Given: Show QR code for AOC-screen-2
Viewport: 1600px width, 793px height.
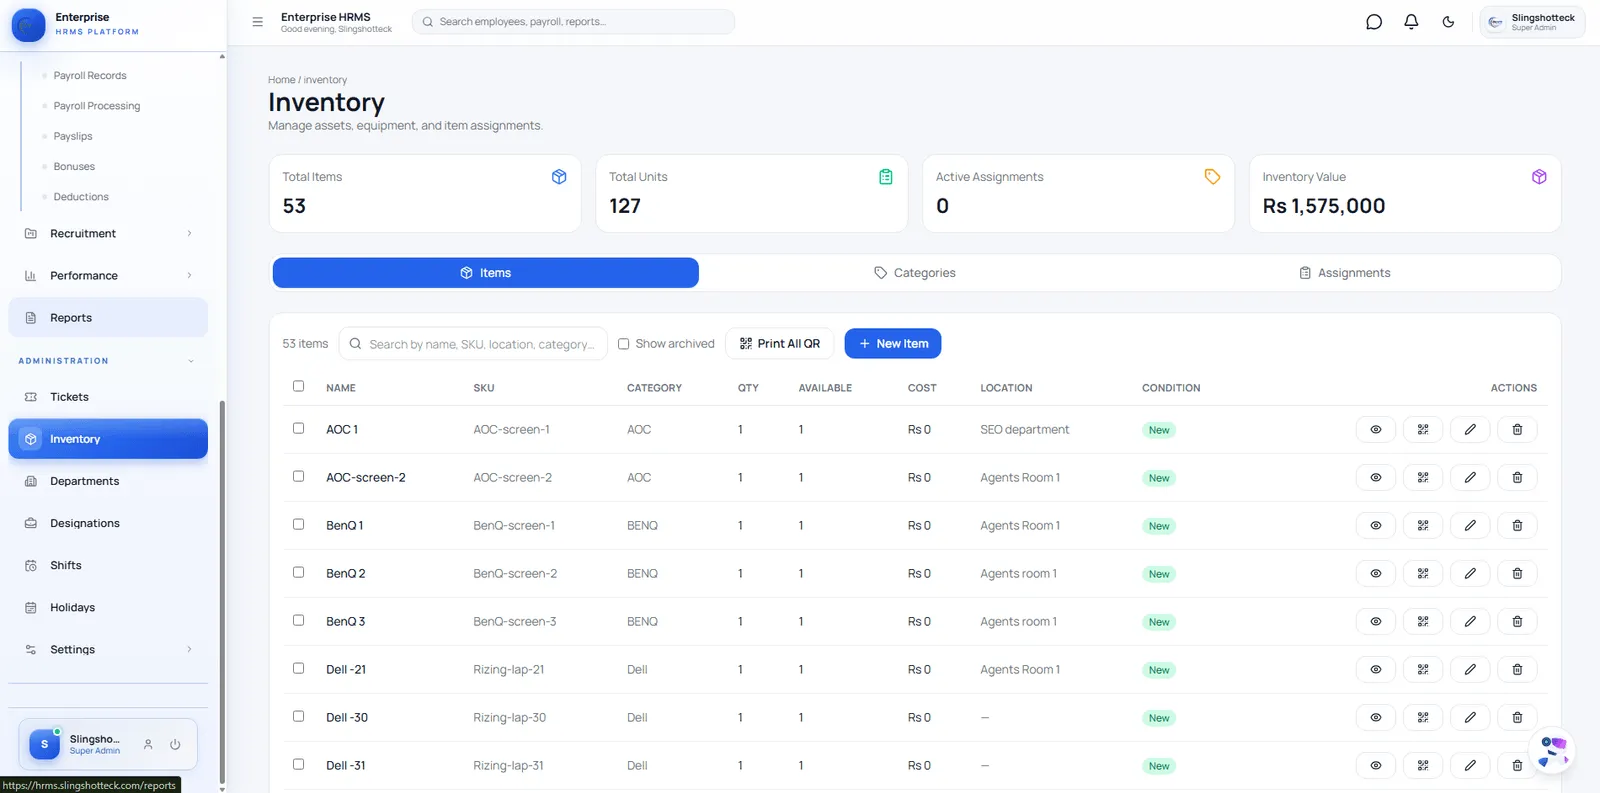Looking at the screenshot, I should click(x=1423, y=478).
